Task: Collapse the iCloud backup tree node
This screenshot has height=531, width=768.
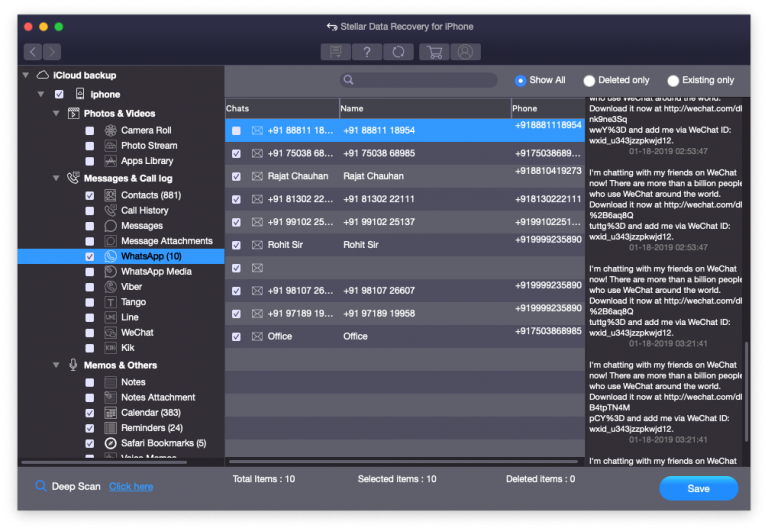Action: pyautogui.click(x=25, y=75)
